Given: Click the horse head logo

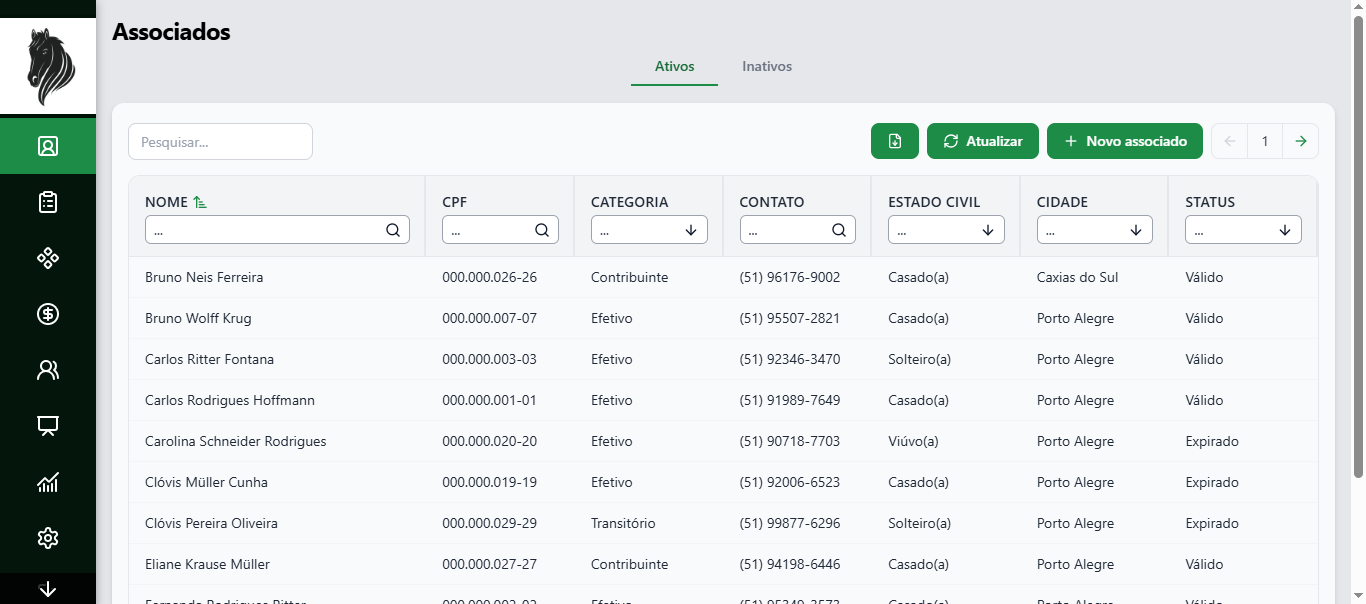Looking at the screenshot, I should point(48,66).
